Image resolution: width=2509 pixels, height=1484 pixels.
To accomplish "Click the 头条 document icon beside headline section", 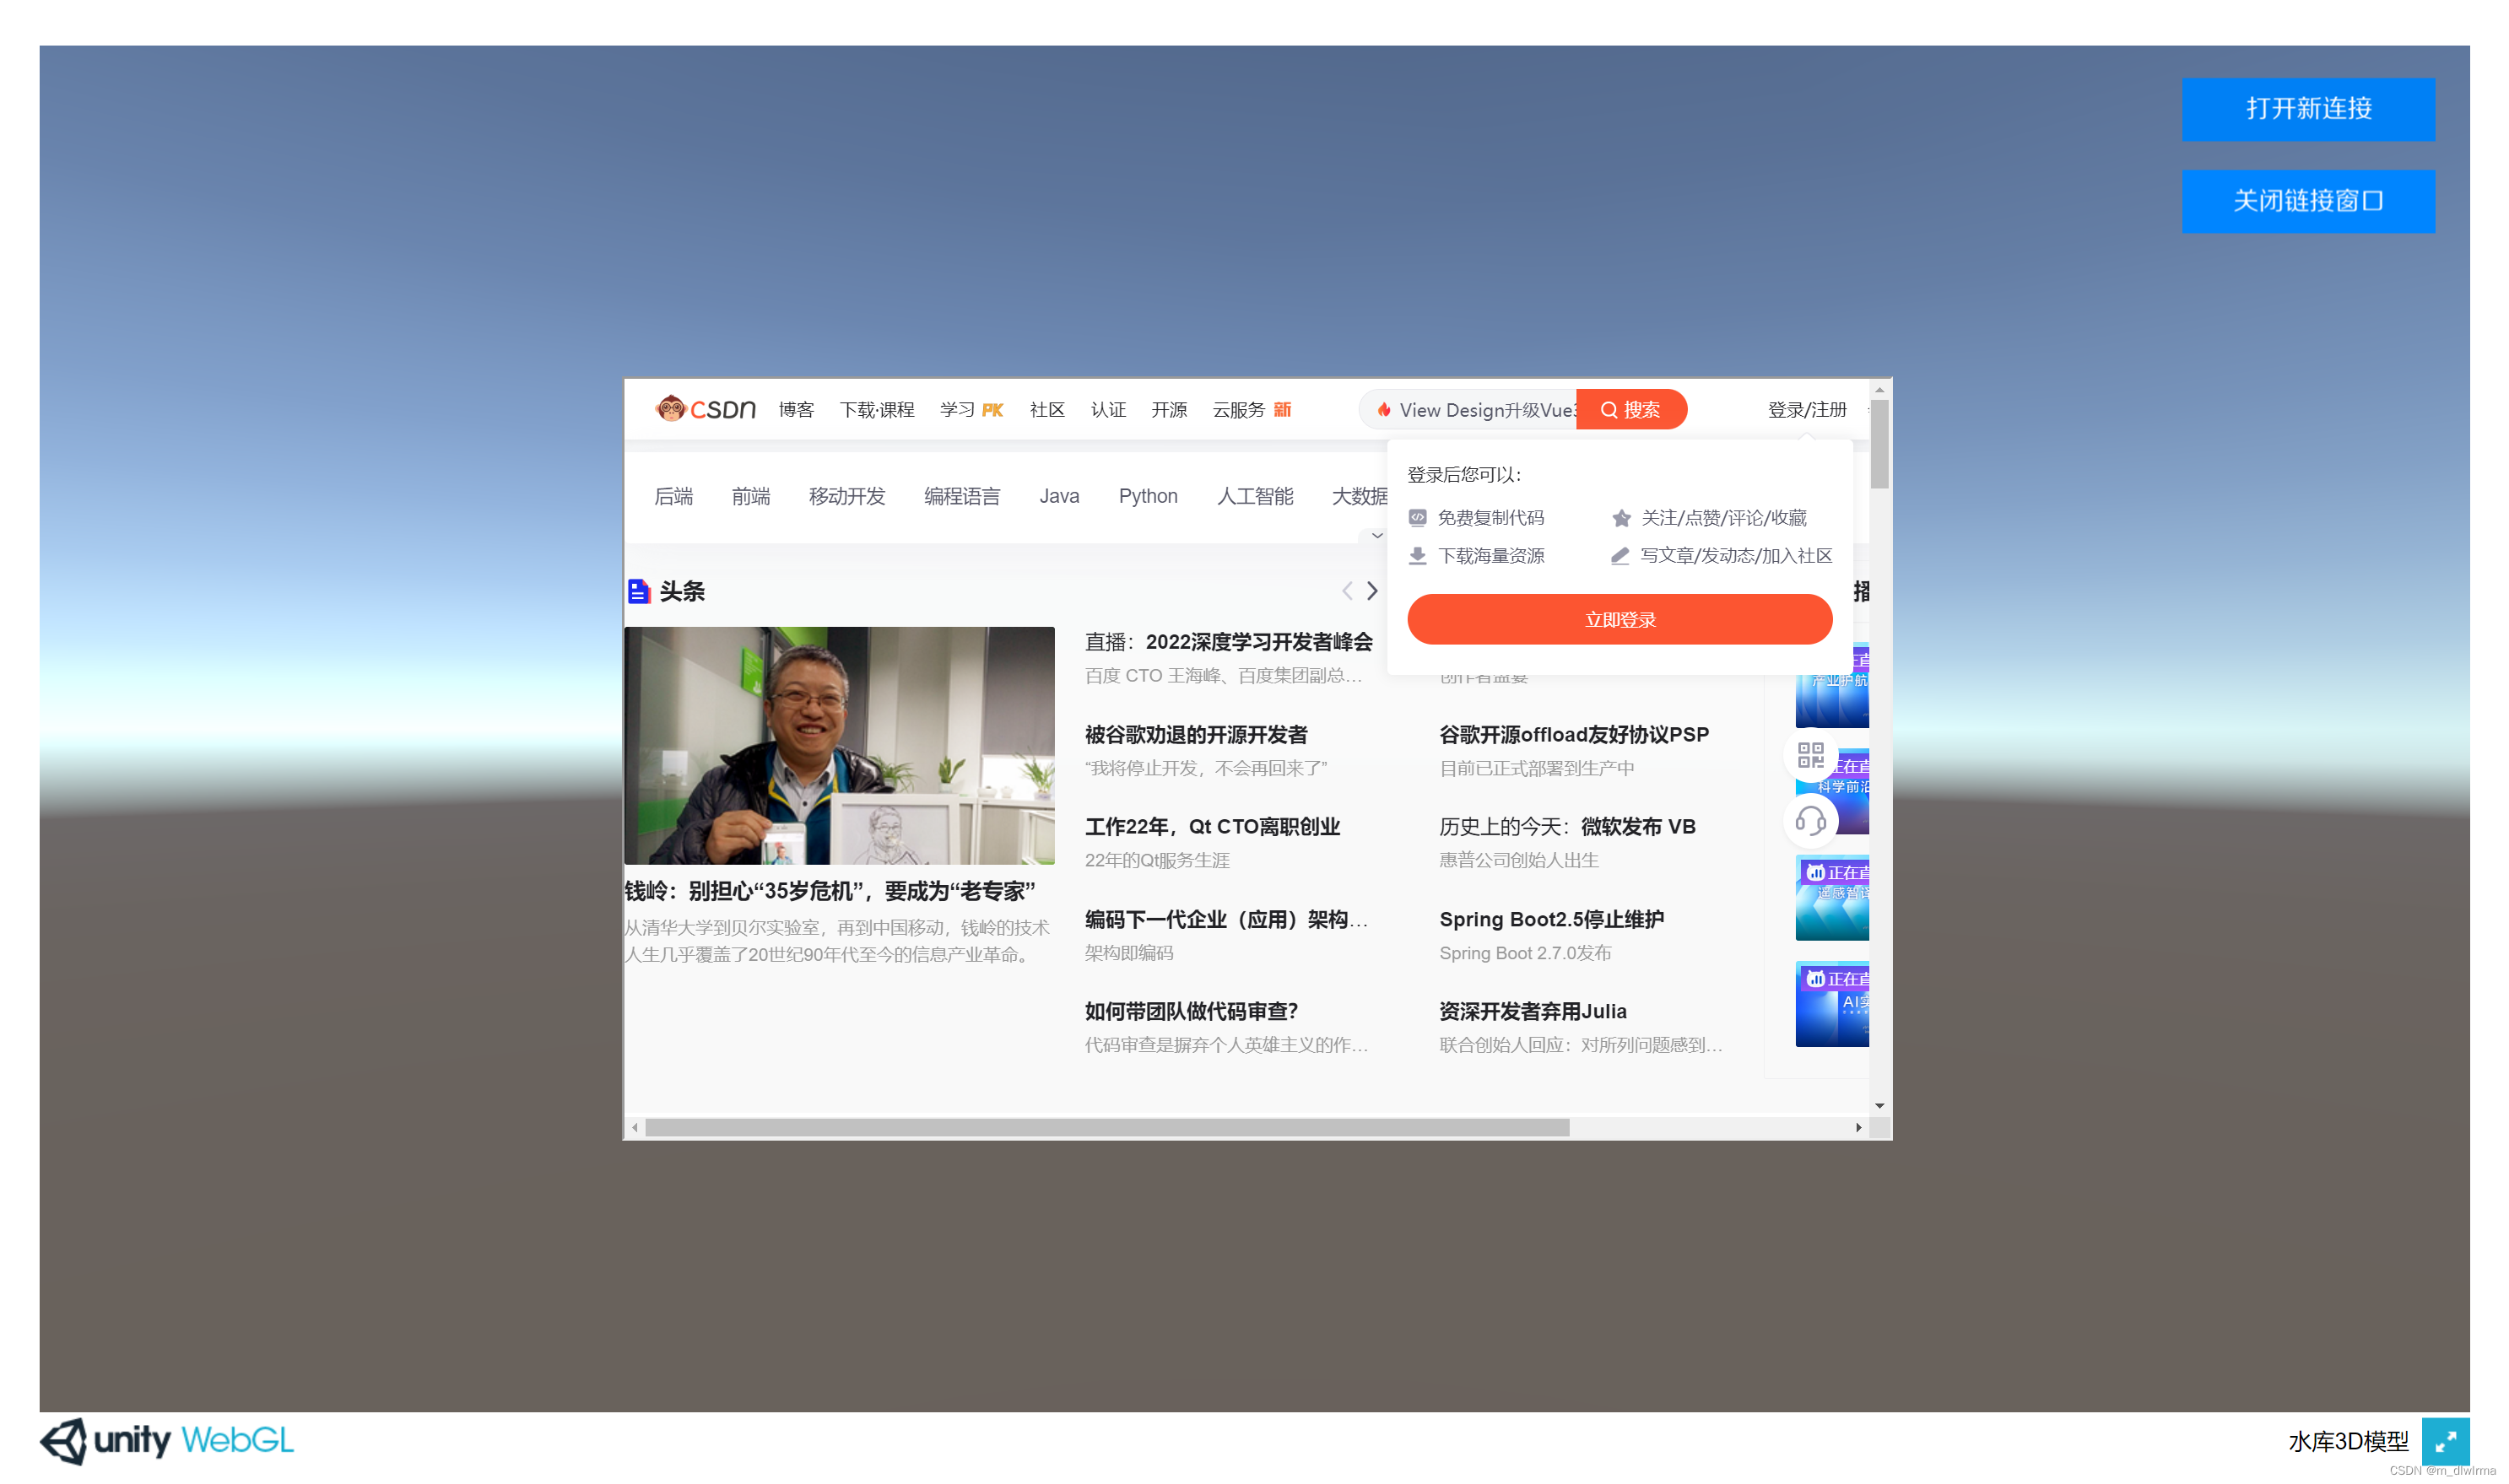I will 639,591.
